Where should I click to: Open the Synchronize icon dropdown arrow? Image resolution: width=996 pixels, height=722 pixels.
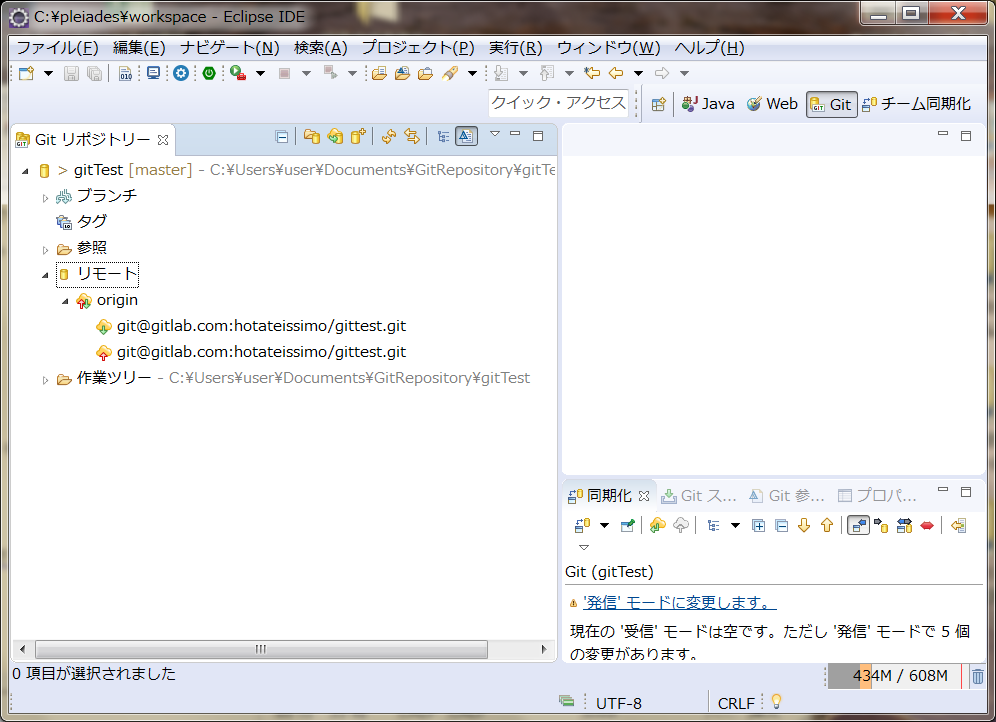coord(604,526)
